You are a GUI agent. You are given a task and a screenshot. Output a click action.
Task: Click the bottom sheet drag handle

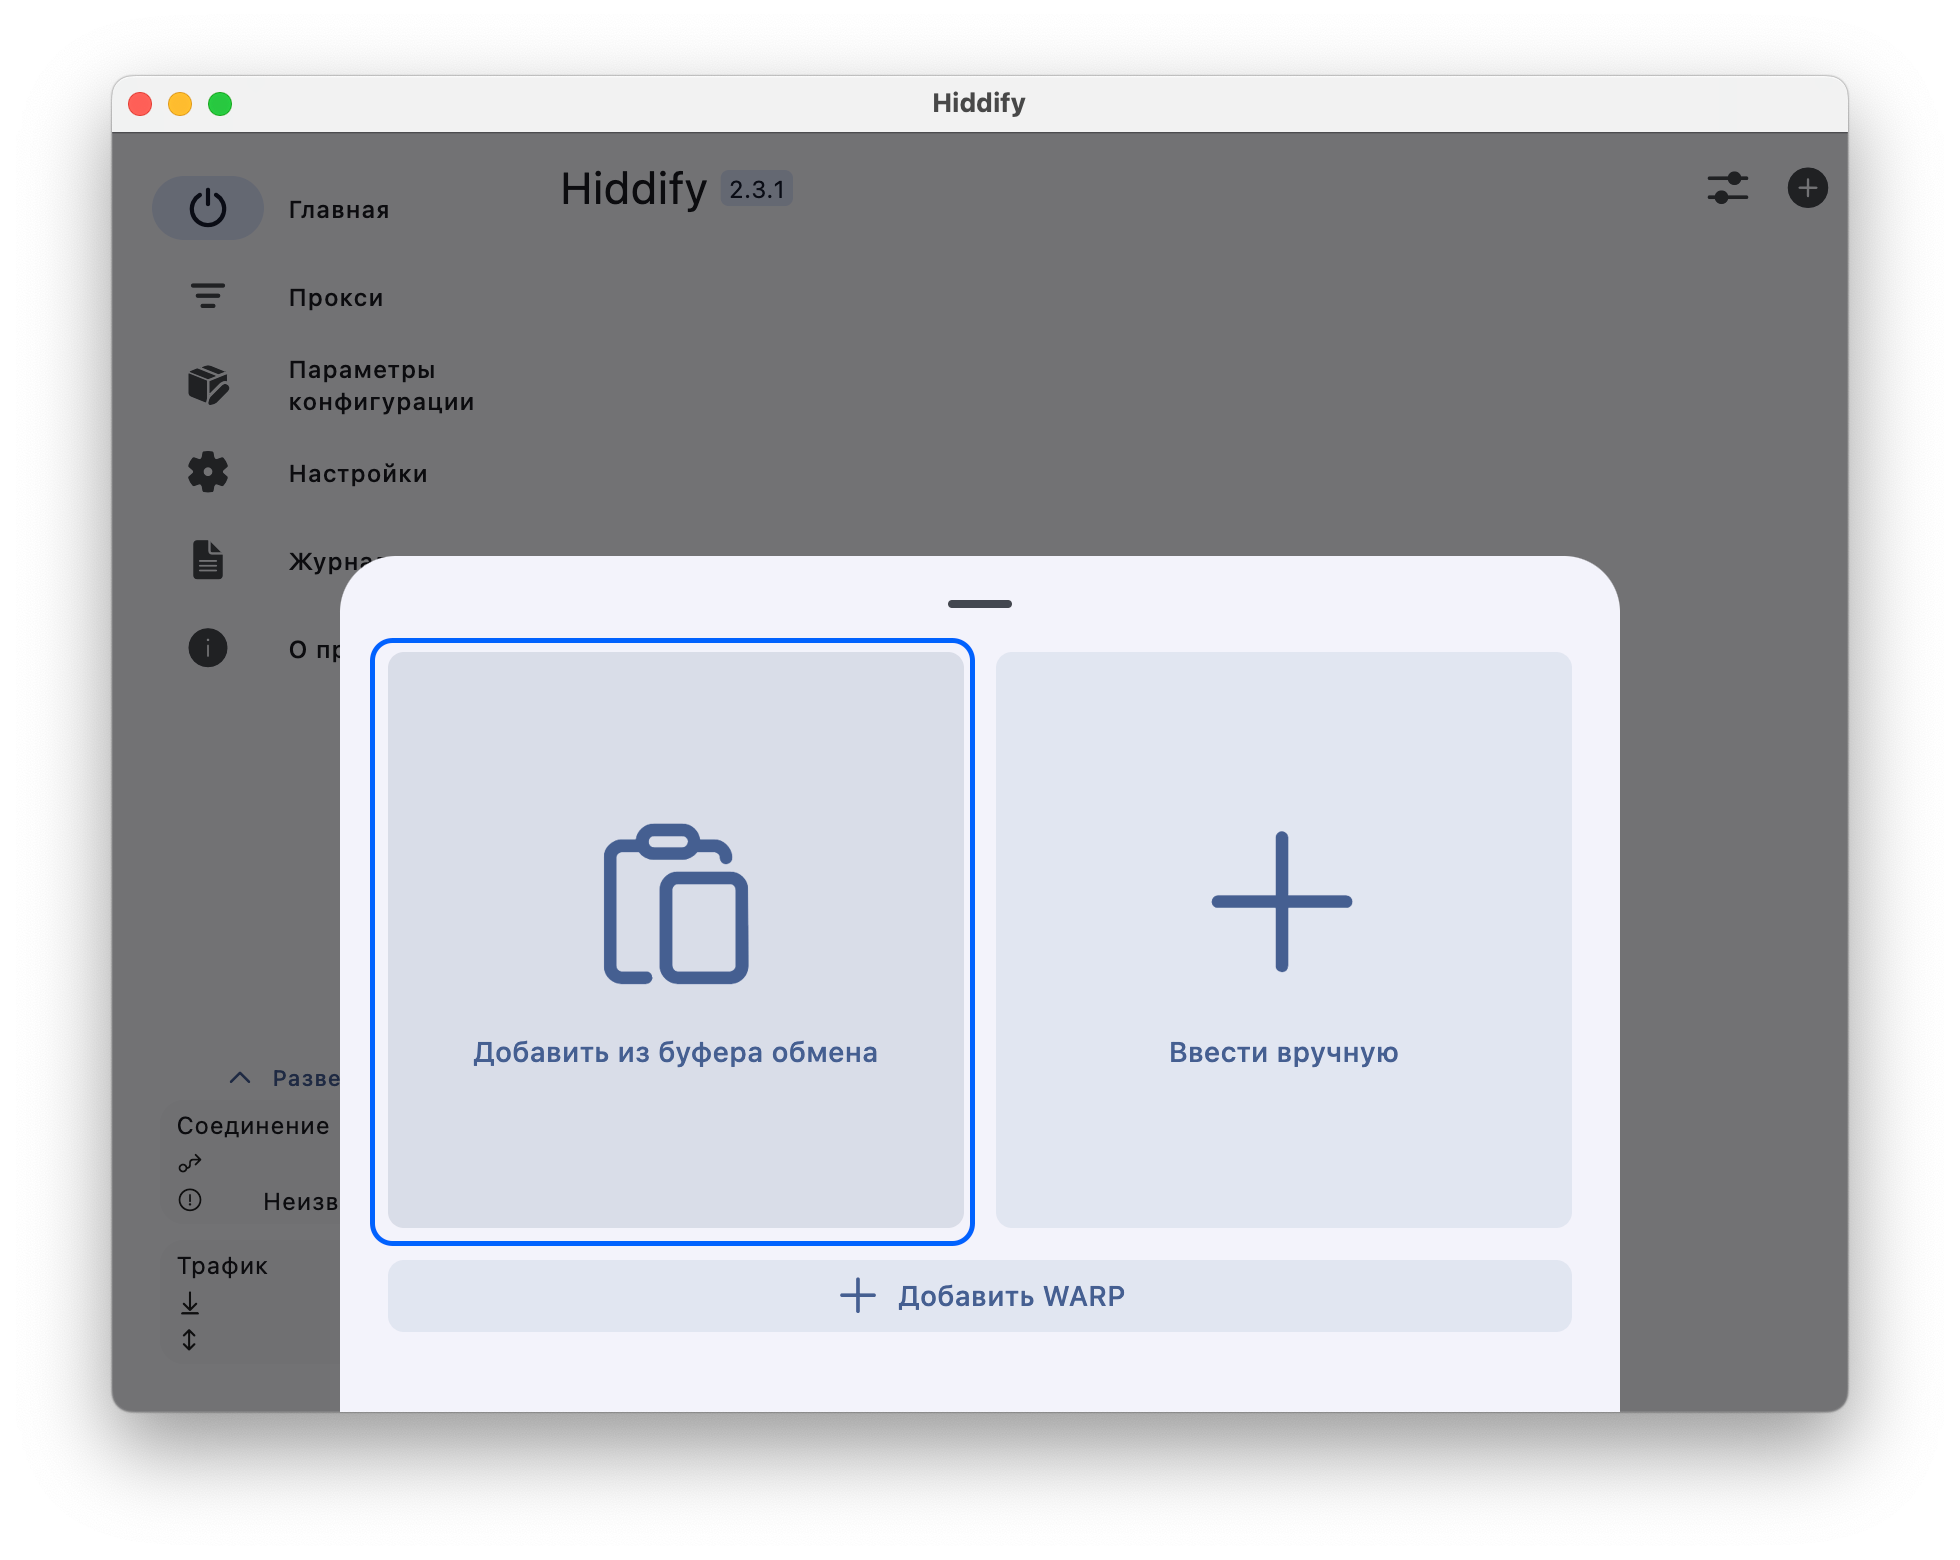click(980, 604)
